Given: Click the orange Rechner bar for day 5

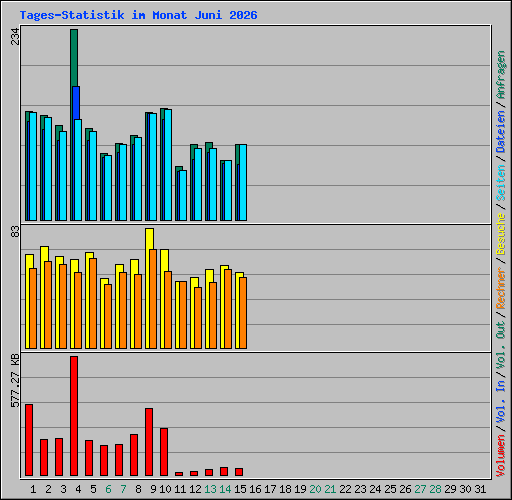Looking at the screenshot, I should (x=93, y=303).
